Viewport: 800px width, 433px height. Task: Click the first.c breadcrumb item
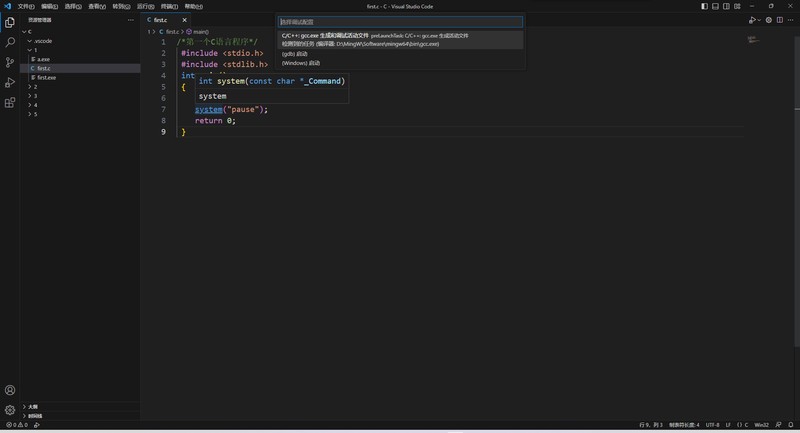click(x=169, y=32)
